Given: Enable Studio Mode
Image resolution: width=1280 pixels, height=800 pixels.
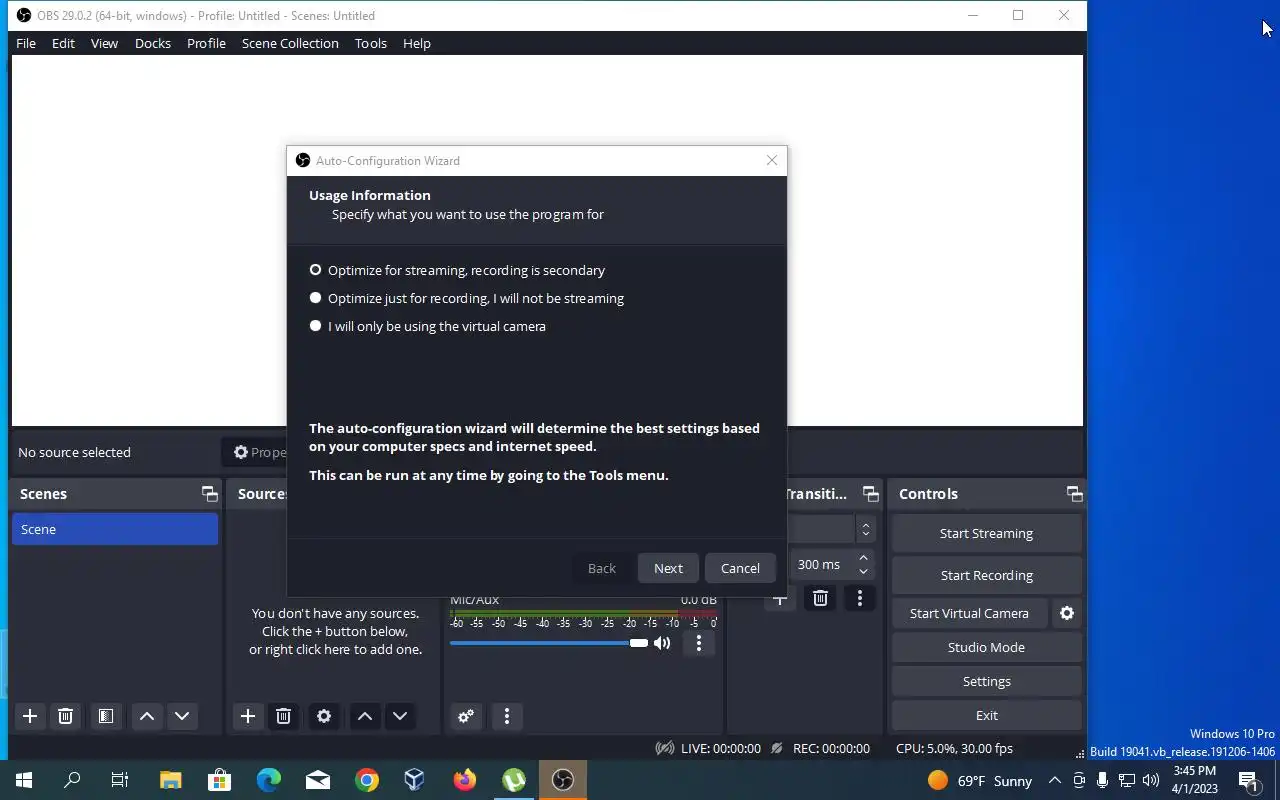Looking at the screenshot, I should pos(986,647).
